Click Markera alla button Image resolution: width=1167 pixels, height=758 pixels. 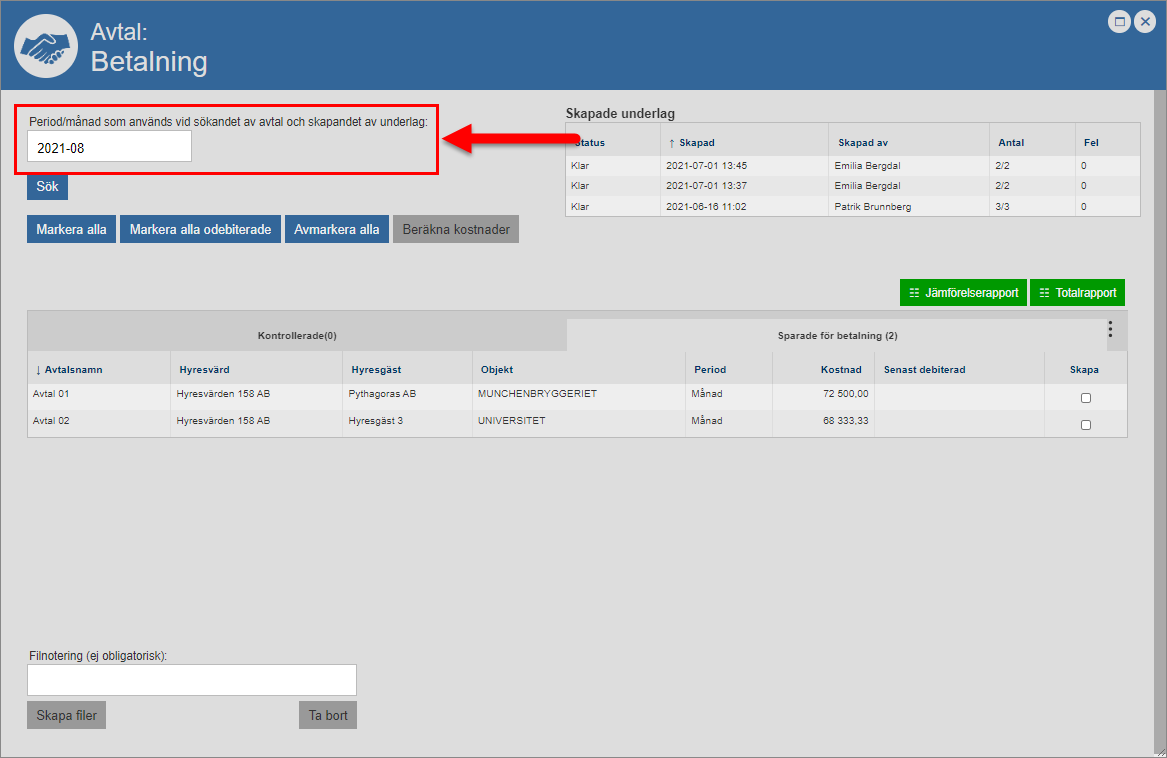tap(71, 229)
